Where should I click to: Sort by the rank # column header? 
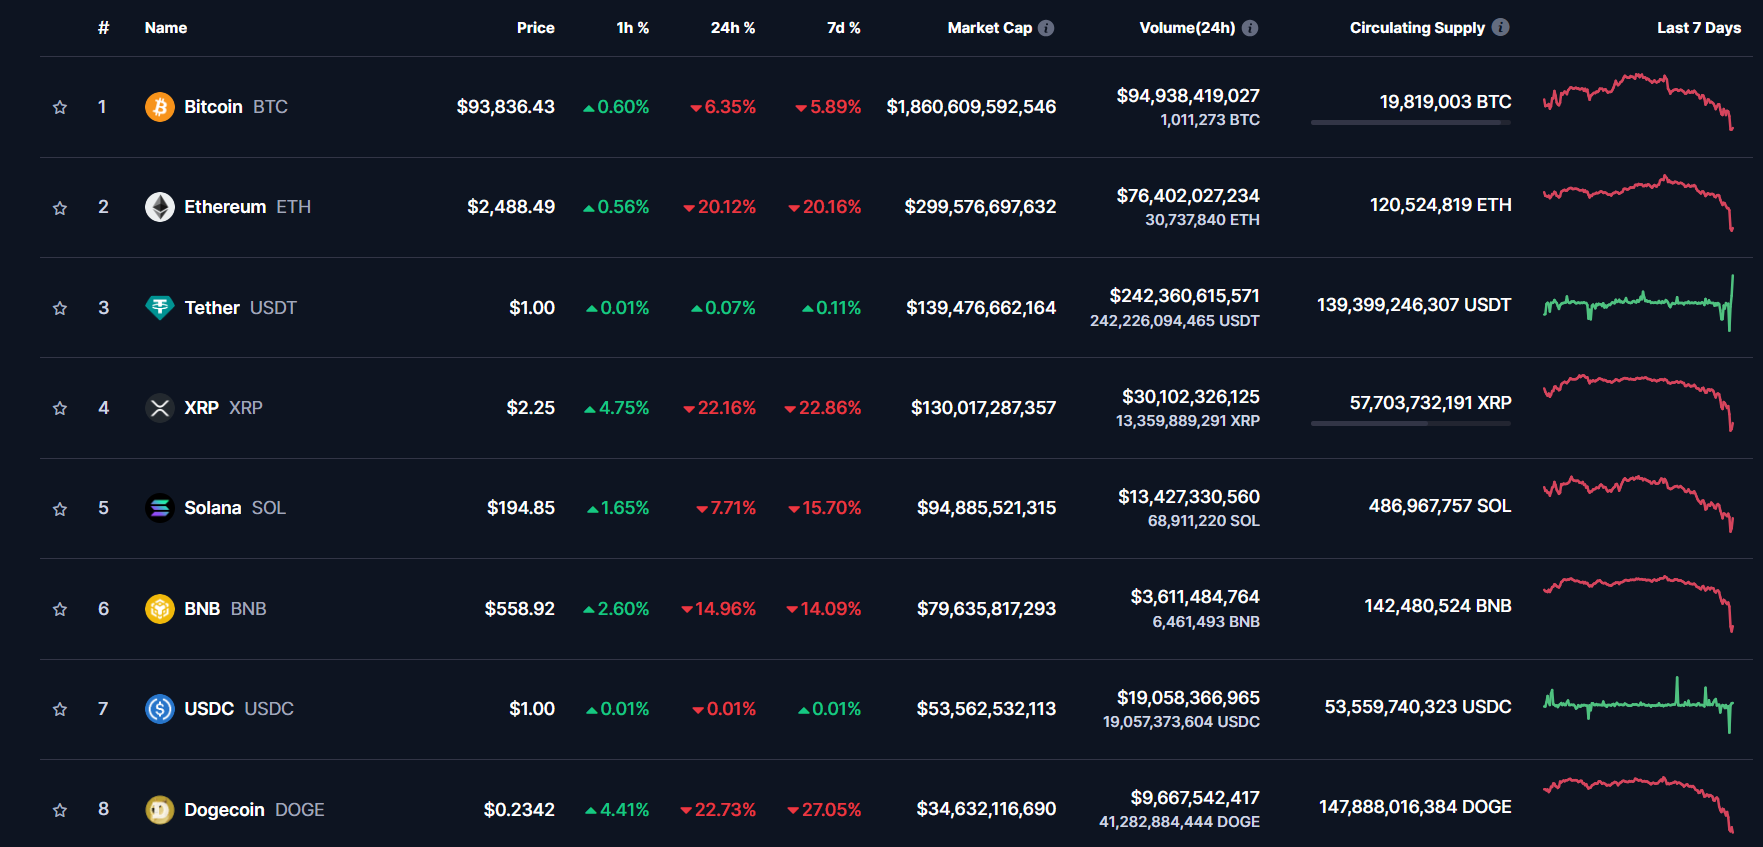tap(103, 28)
